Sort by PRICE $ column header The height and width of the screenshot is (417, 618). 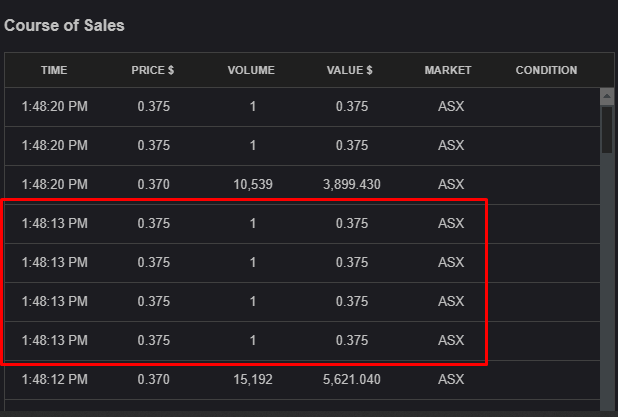pos(153,70)
